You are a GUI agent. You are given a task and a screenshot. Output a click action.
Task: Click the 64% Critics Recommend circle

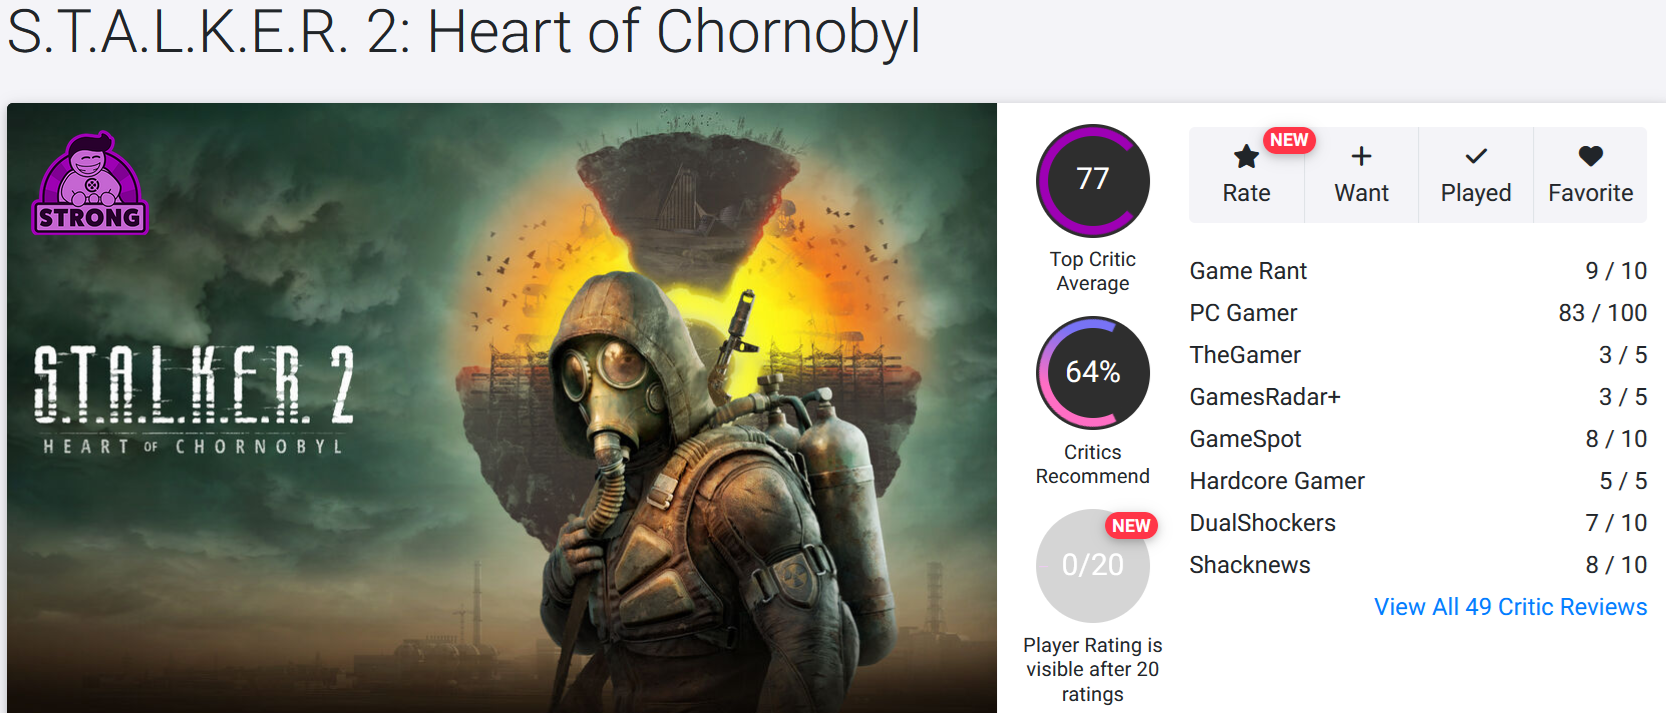click(1093, 373)
